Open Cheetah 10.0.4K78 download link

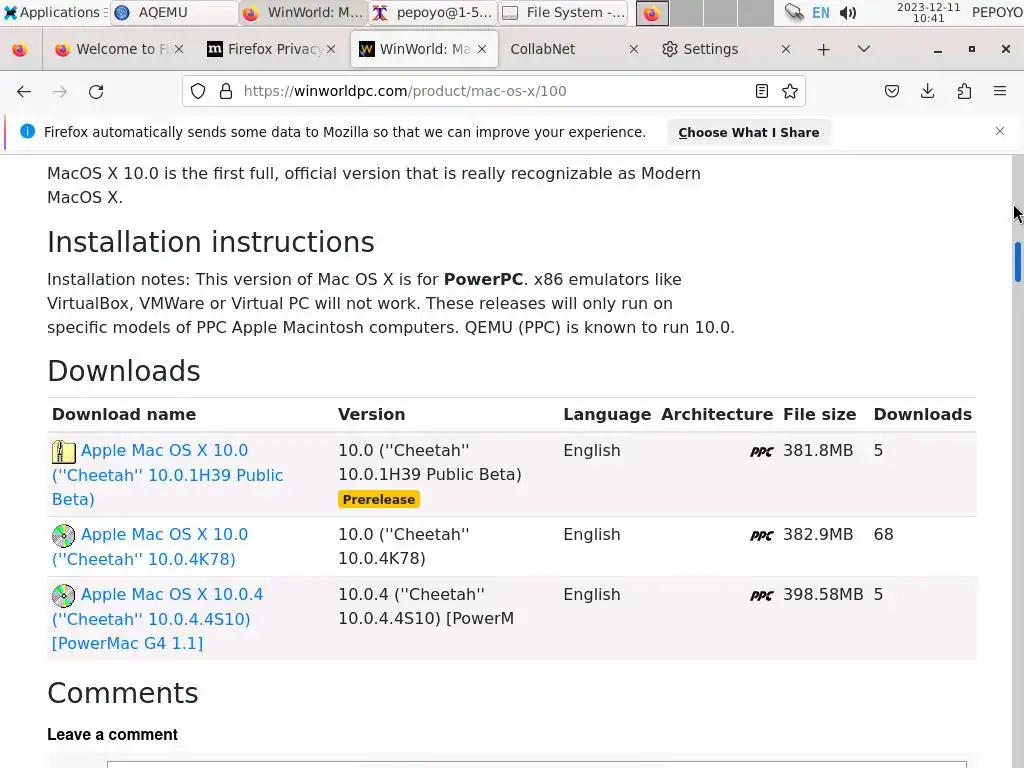(x=150, y=547)
